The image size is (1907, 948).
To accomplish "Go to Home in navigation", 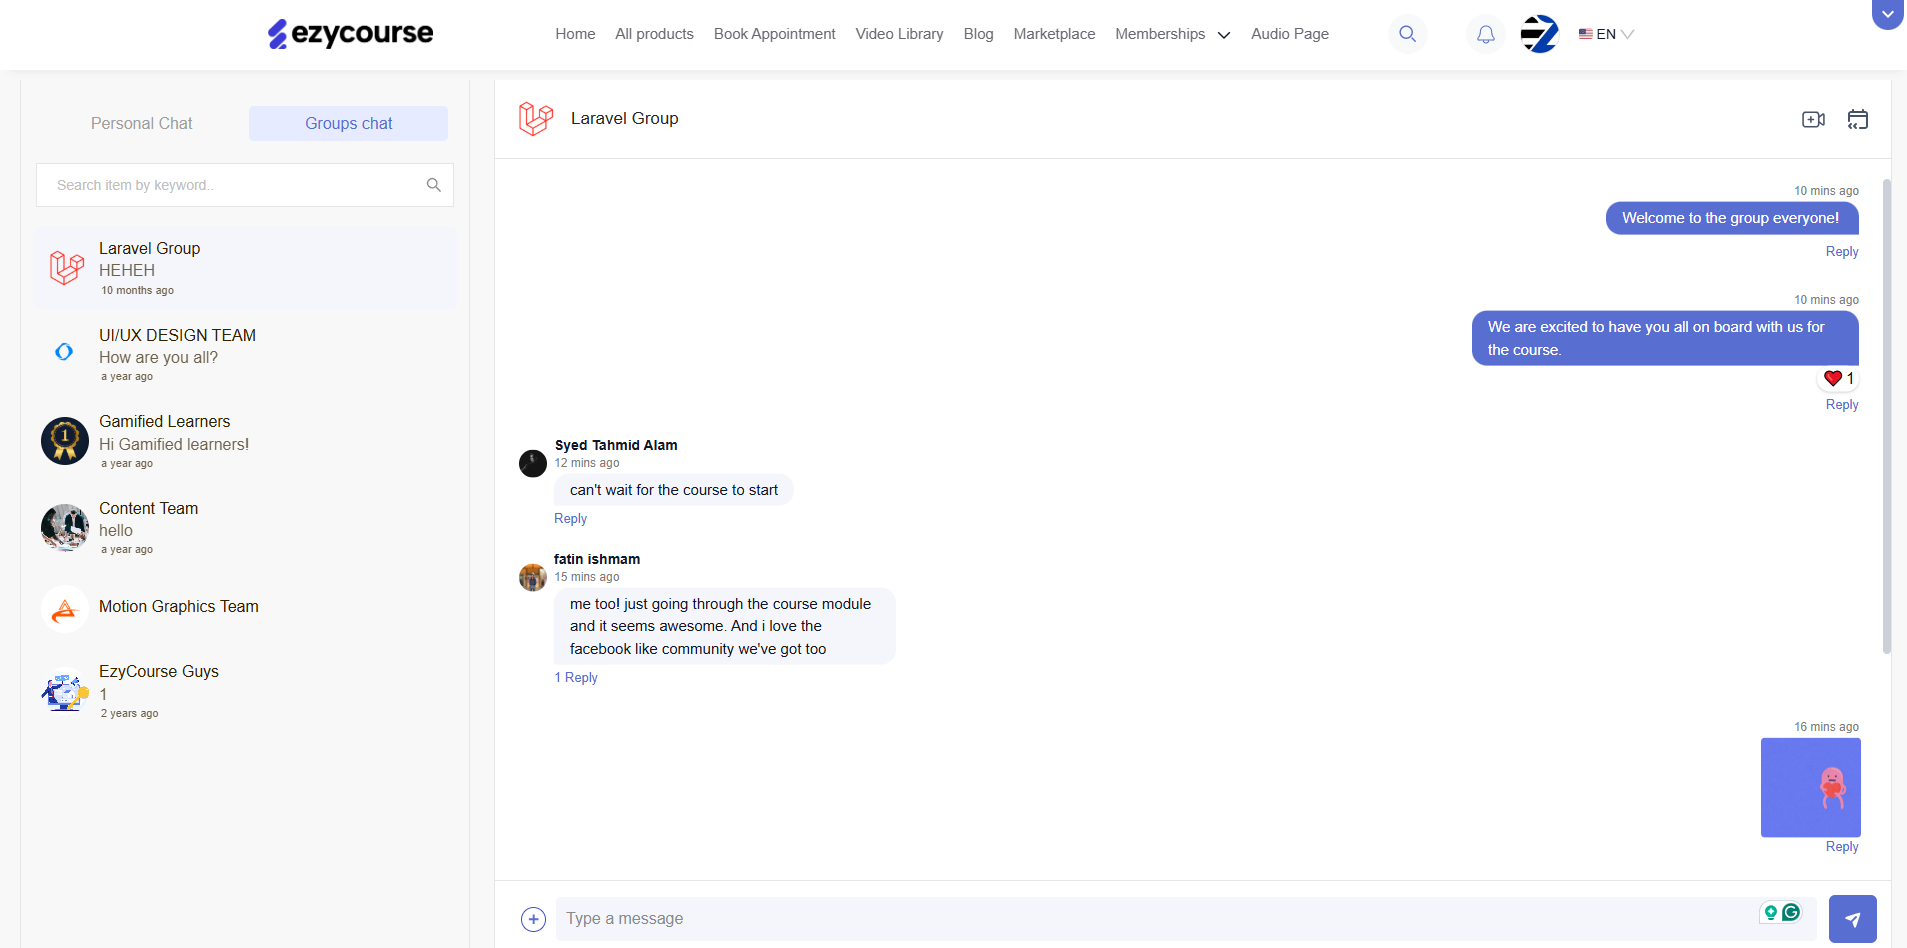I will tap(575, 34).
